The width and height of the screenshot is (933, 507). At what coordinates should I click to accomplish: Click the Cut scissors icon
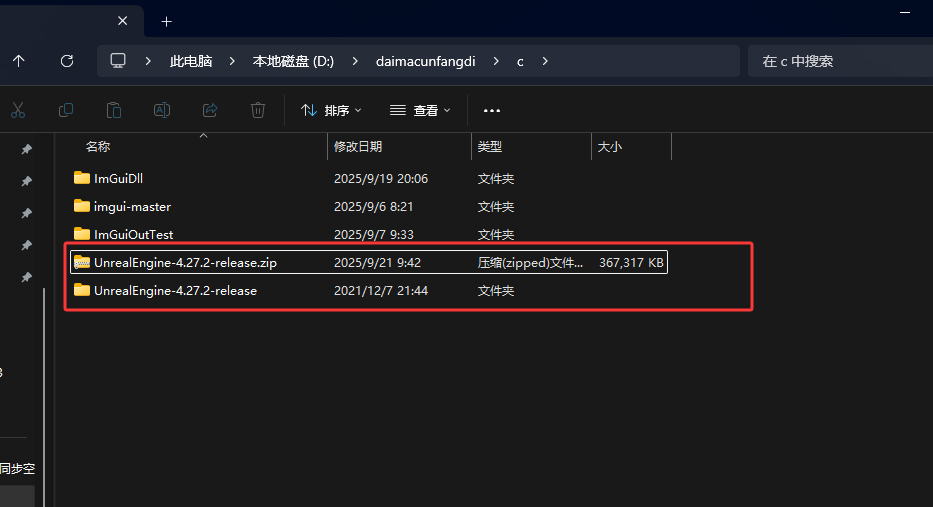point(18,110)
